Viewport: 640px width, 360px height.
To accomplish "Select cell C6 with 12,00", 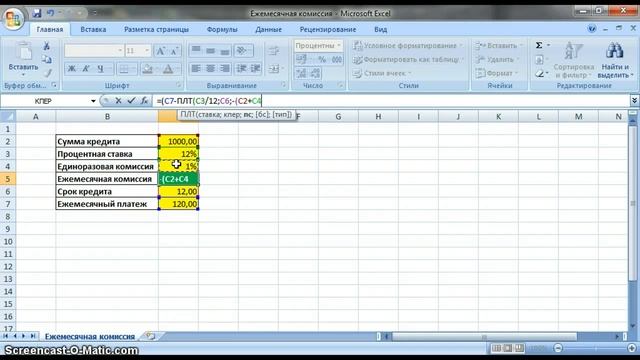I will tap(178, 191).
